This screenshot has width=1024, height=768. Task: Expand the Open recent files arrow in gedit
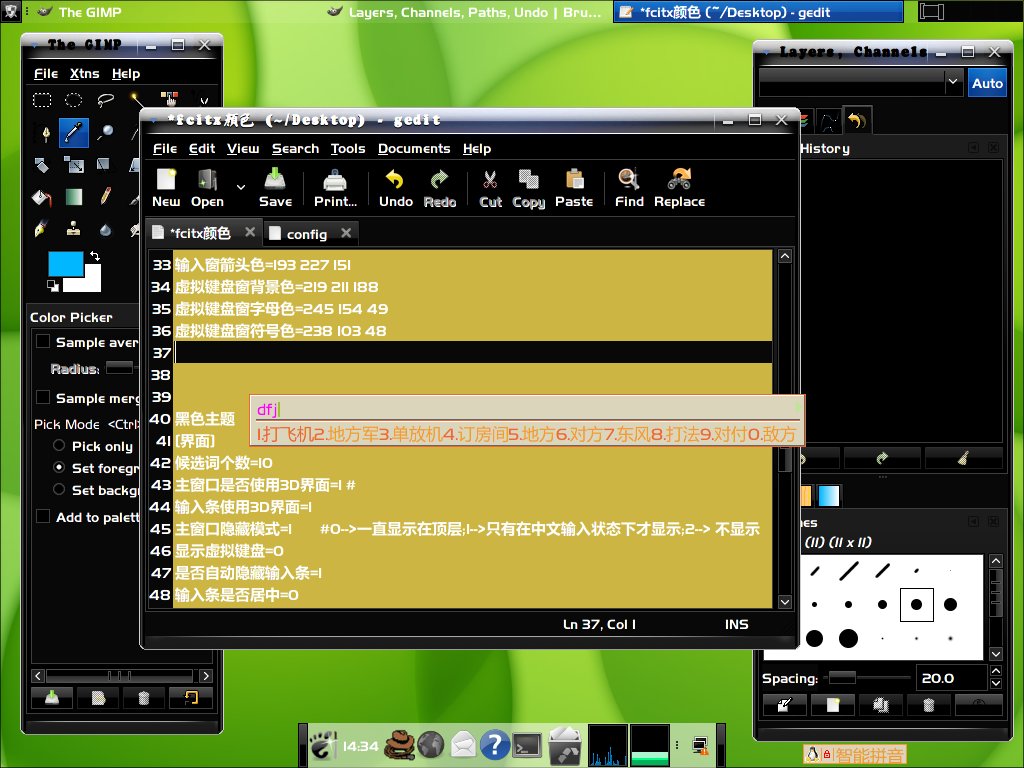tap(241, 187)
